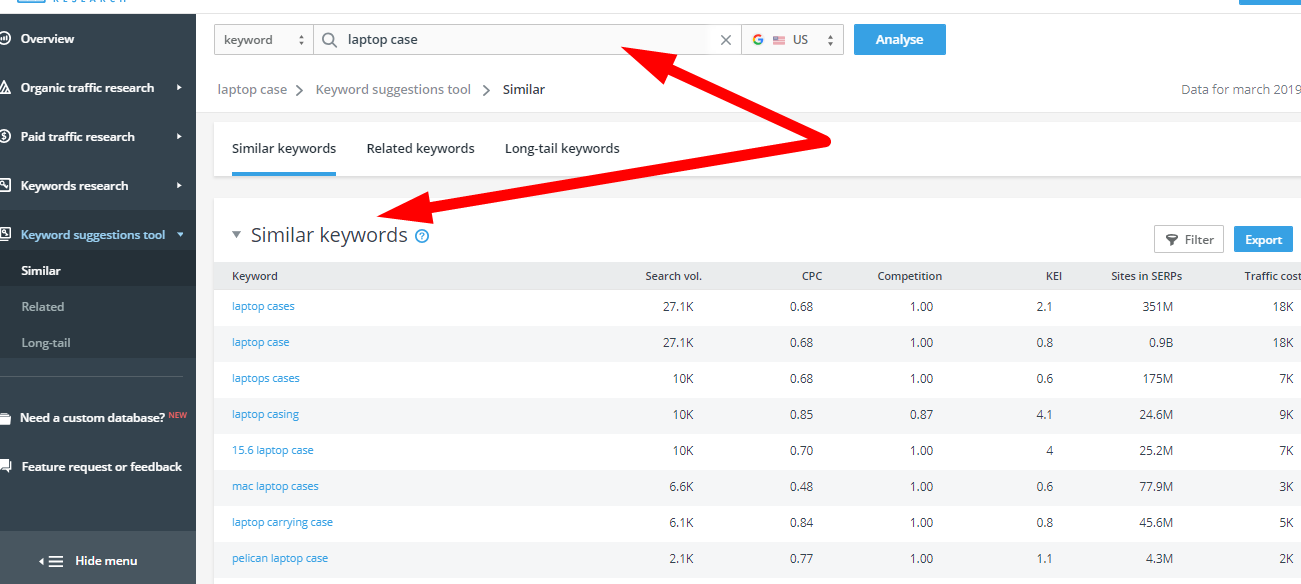This screenshot has height=584, width=1301.
Task: Clear the search field with X icon
Action: (x=726, y=40)
